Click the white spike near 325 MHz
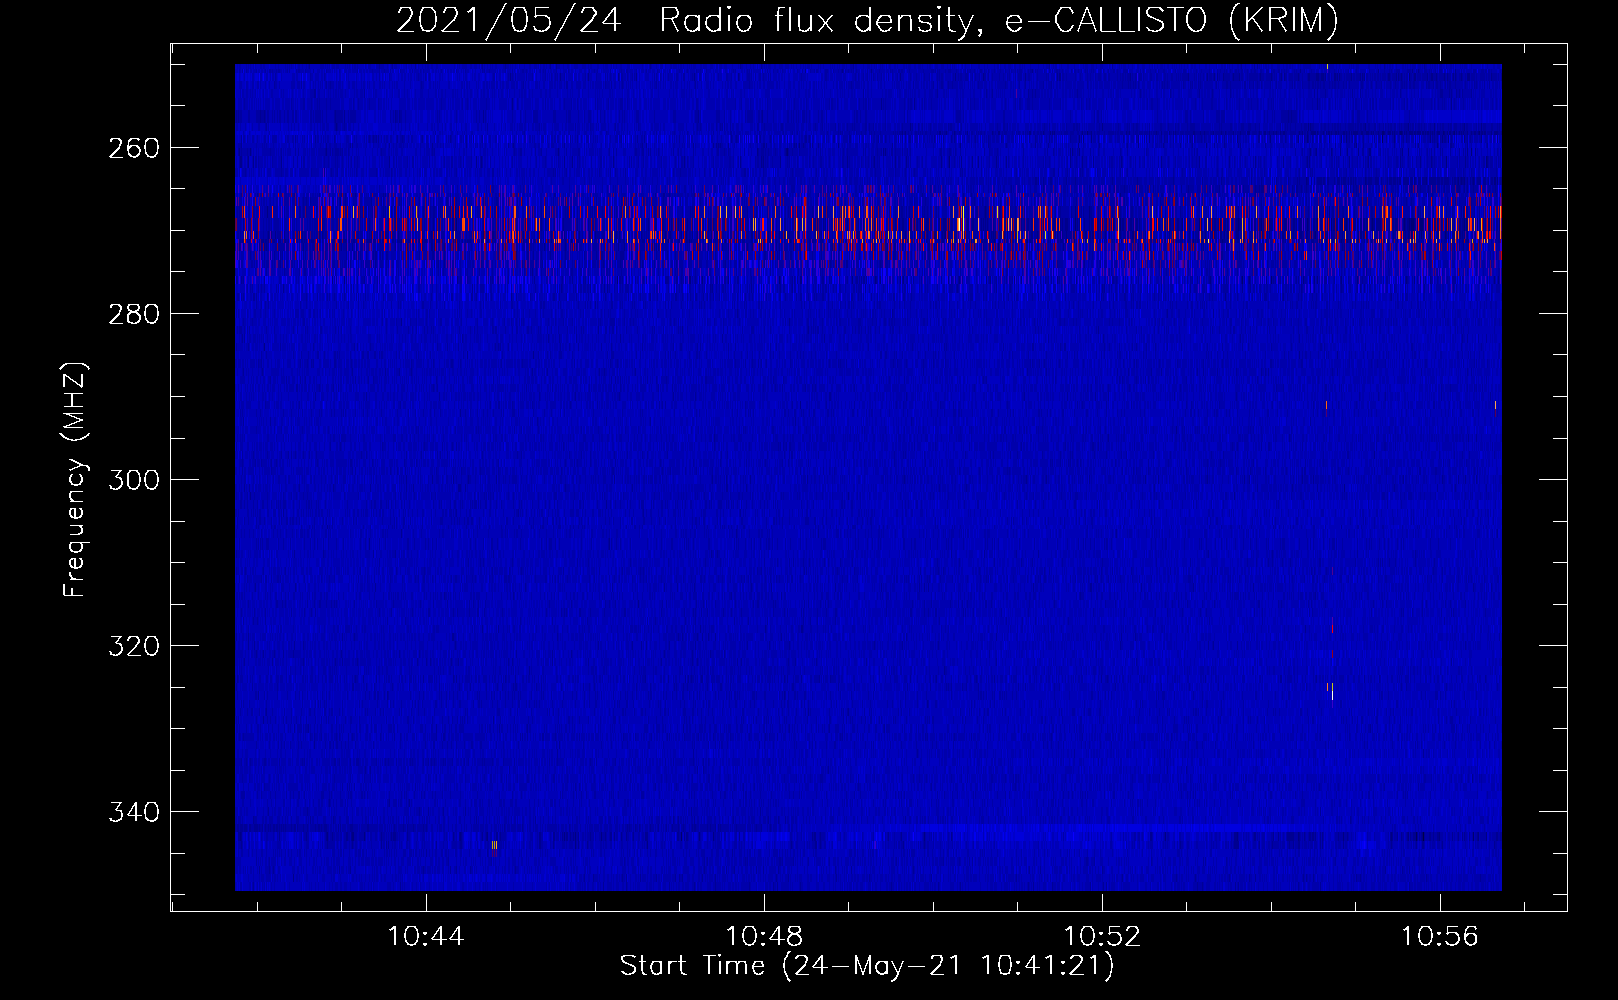 (x=1331, y=690)
